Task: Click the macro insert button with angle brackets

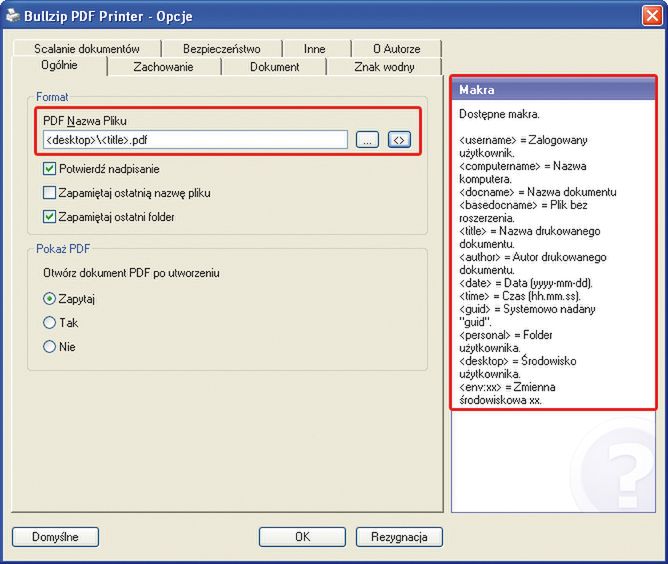Action: pos(399,140)
